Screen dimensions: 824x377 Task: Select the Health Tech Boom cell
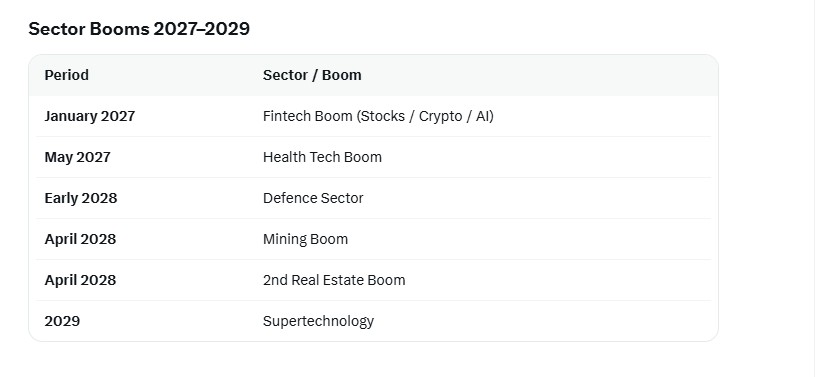(x=322, y=157)
